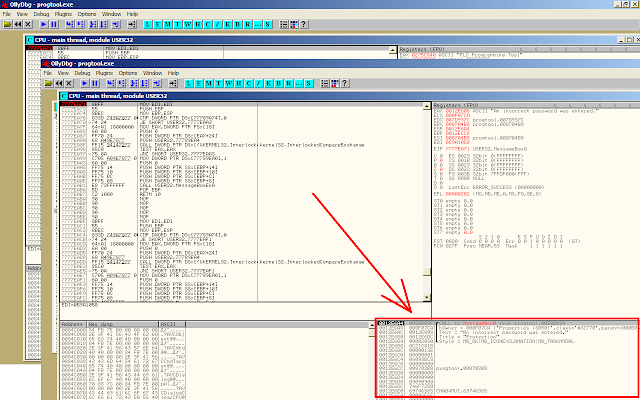
Task: Show Run trace with '...' button, front toolbar
Action: point(299,83)
